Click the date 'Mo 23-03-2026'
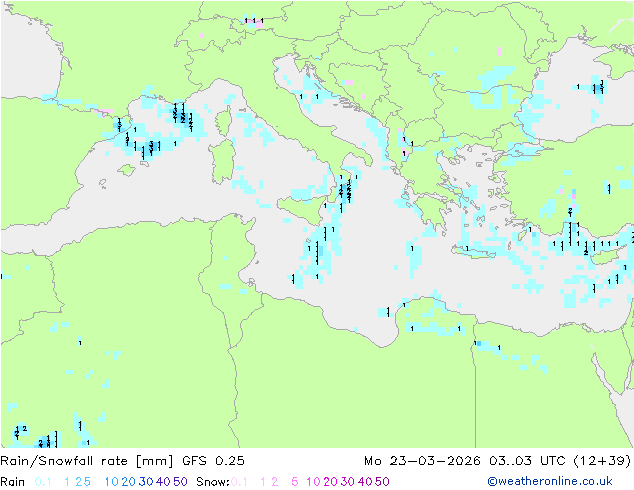The height and width of the screenshot is (490, 634). (423, 461)
